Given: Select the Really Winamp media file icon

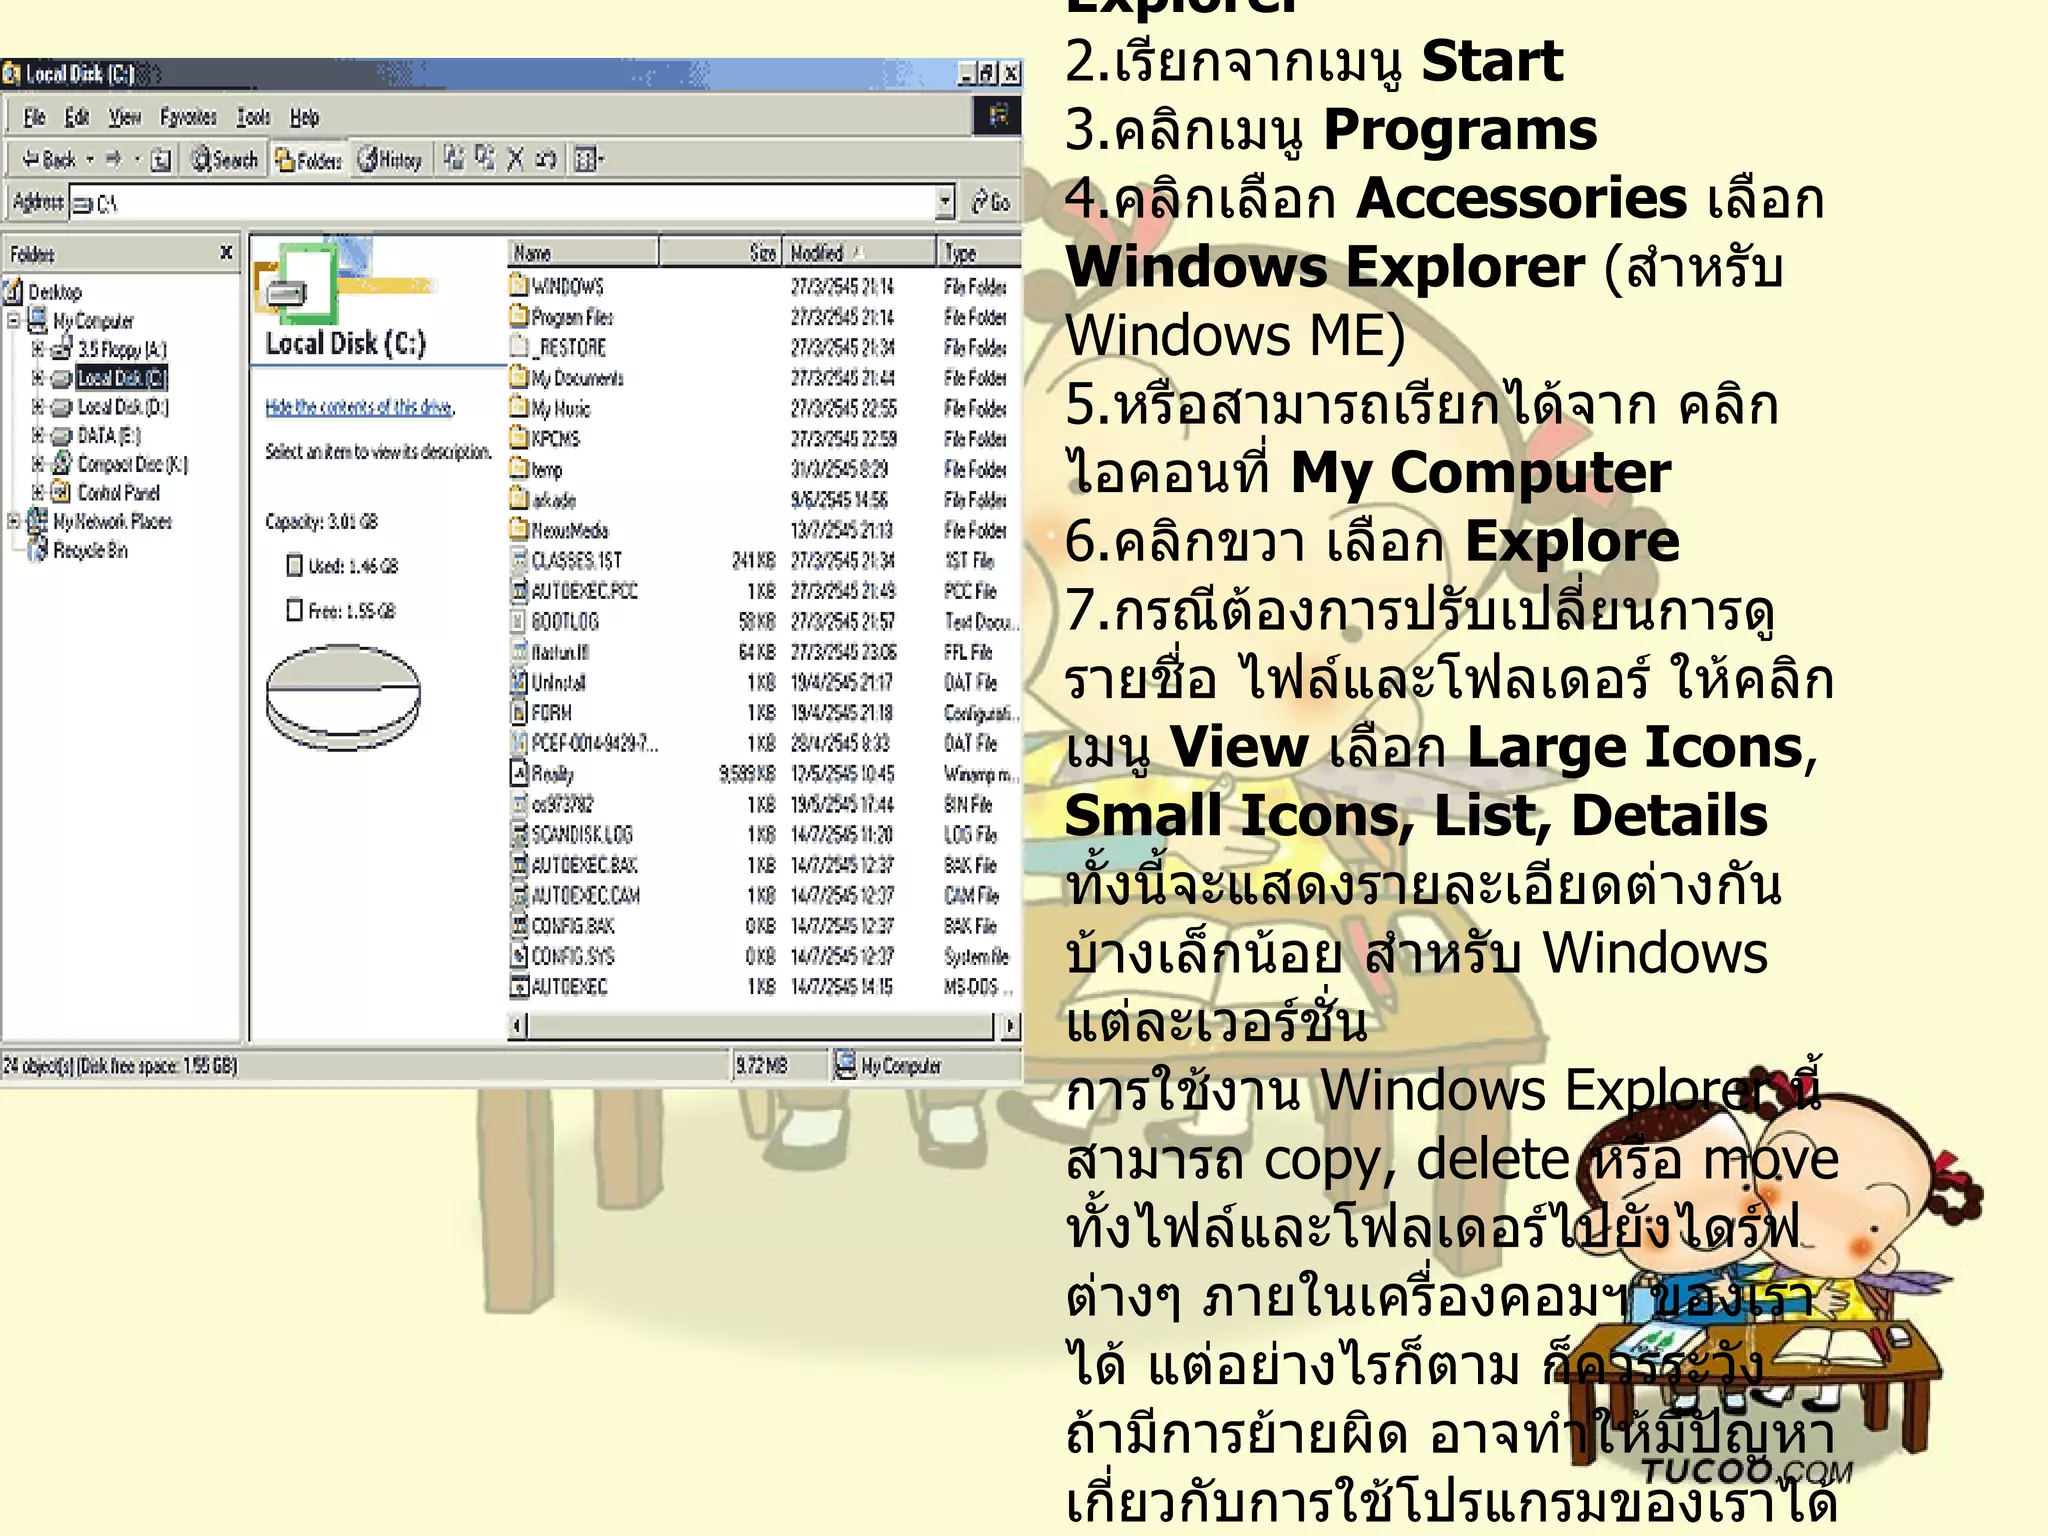Looking at the screenshot, I should [519, 773].
